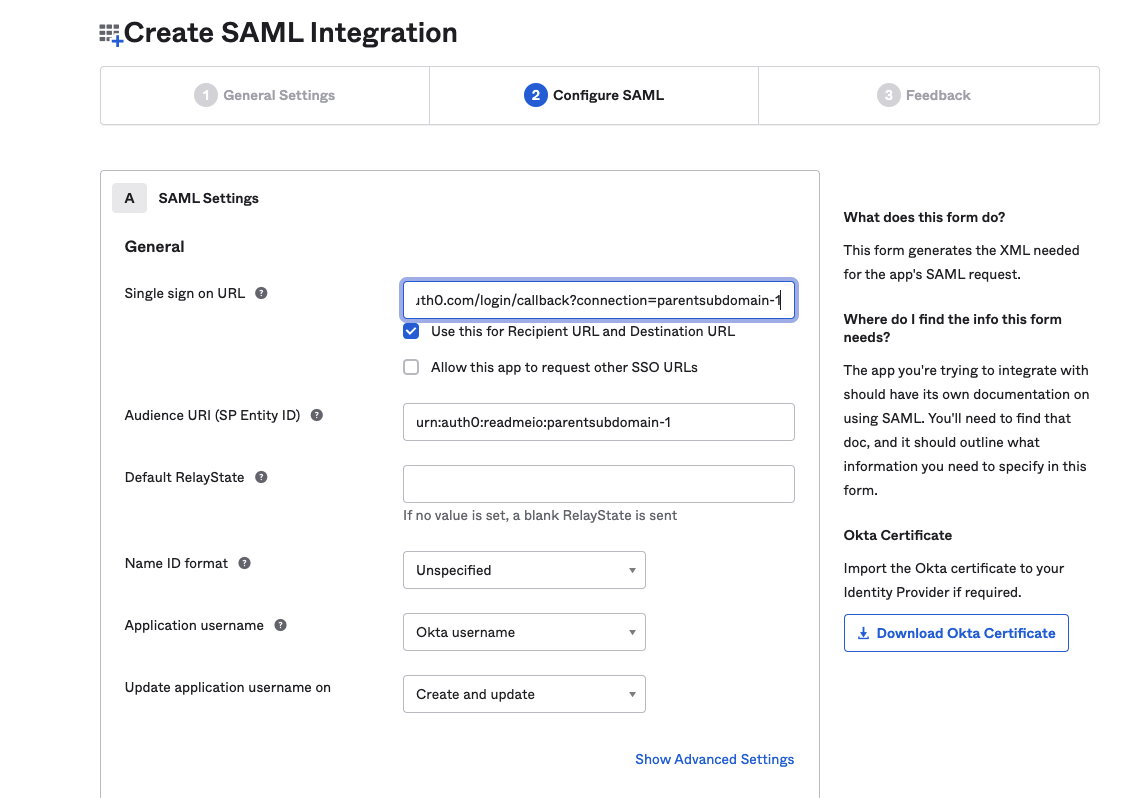This screenshot has height=798, width=1145.
Task: Open help icon for Audience URI (SP Entity ID)
Action: tap(316, 415)
